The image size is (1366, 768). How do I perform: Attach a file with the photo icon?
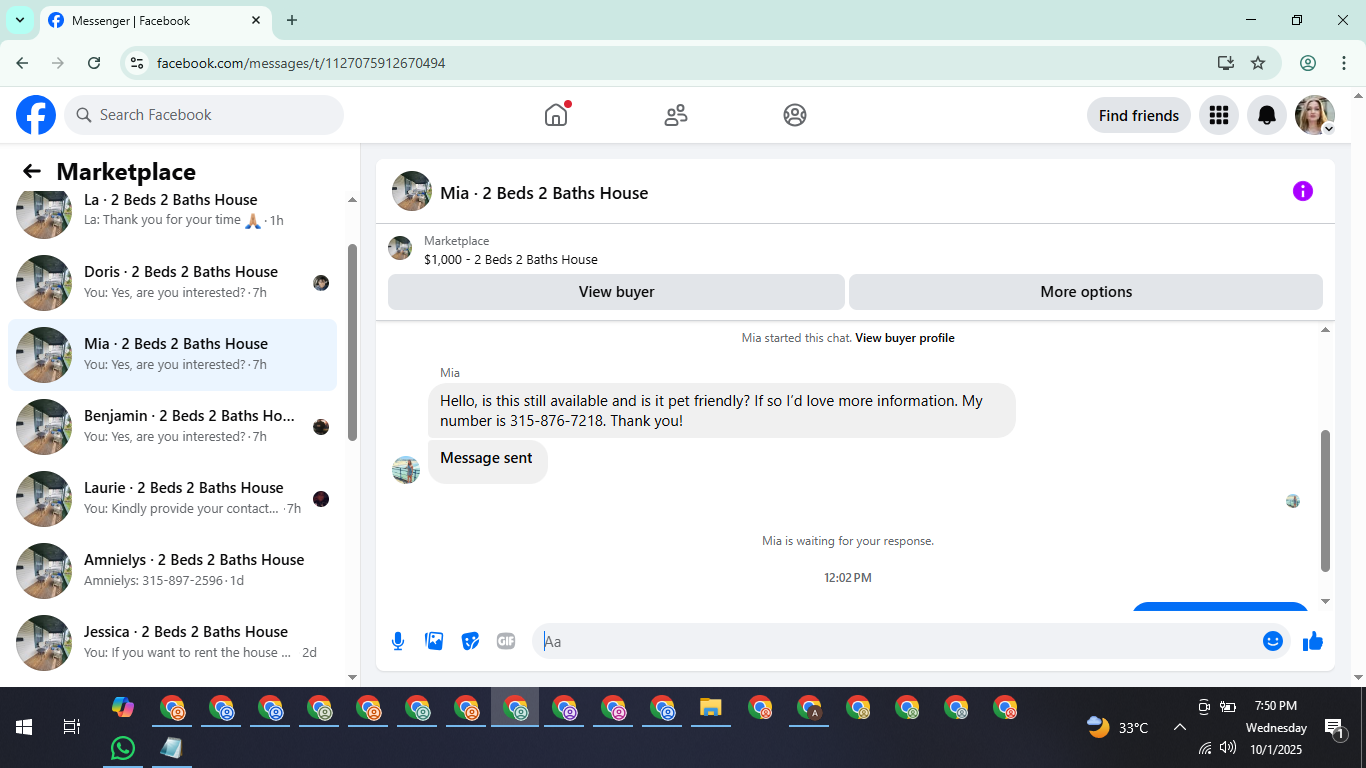pyautogui.click(x=434, y=641)
